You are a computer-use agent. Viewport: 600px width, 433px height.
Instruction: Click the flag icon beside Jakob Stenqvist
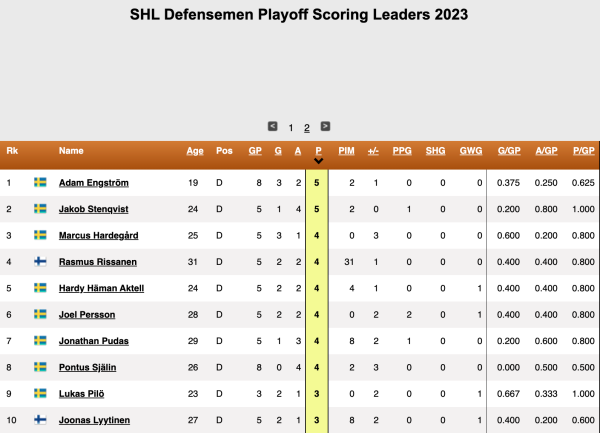coord(40,209)
